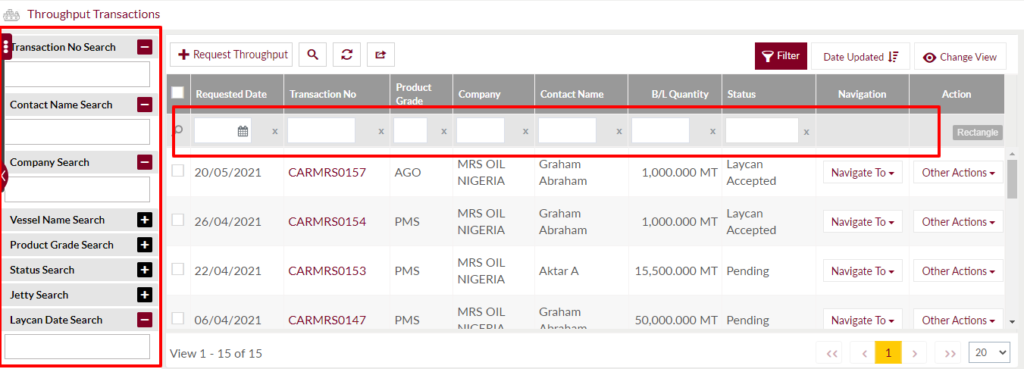Viewport: 1024px width, 369px height.
Task: Click the refresh icon in the toolbar
Action: (347, 55)
